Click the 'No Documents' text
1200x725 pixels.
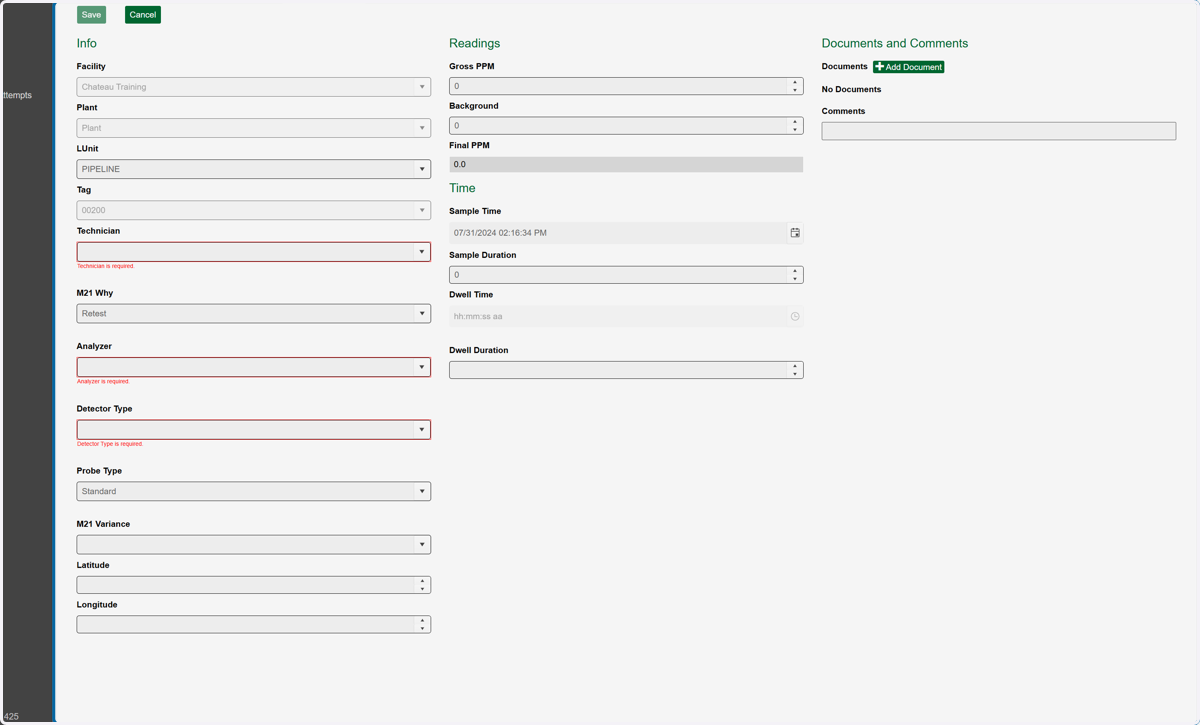tap(851, 89)
